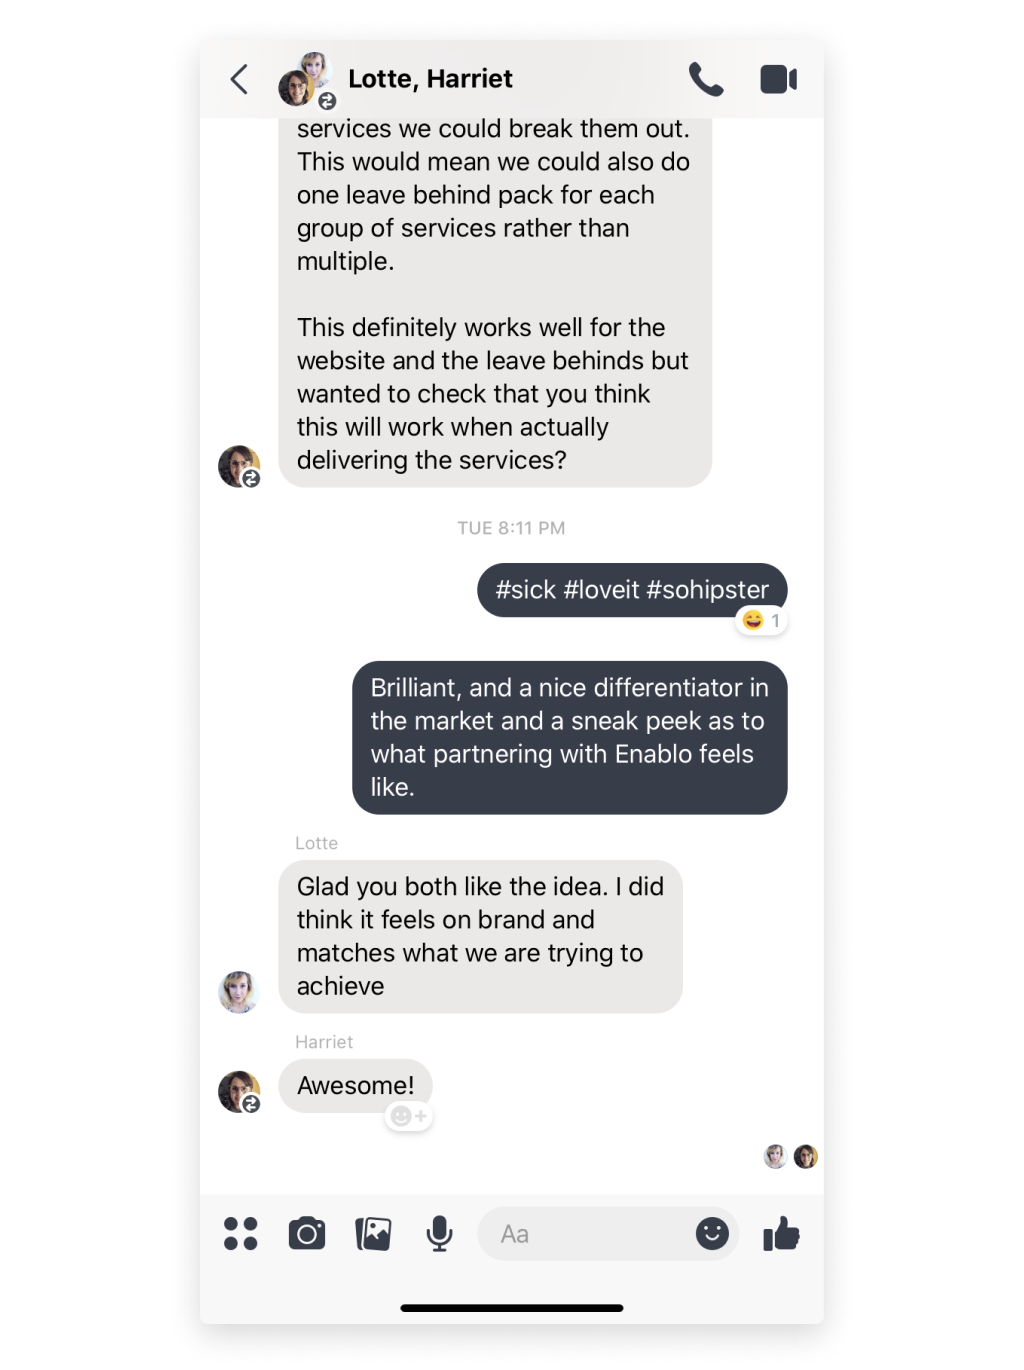The image size is (1024, 1370).
Task: Record a voice message with the microphone
Action: pyautogui.click(x=439, y=1233)
